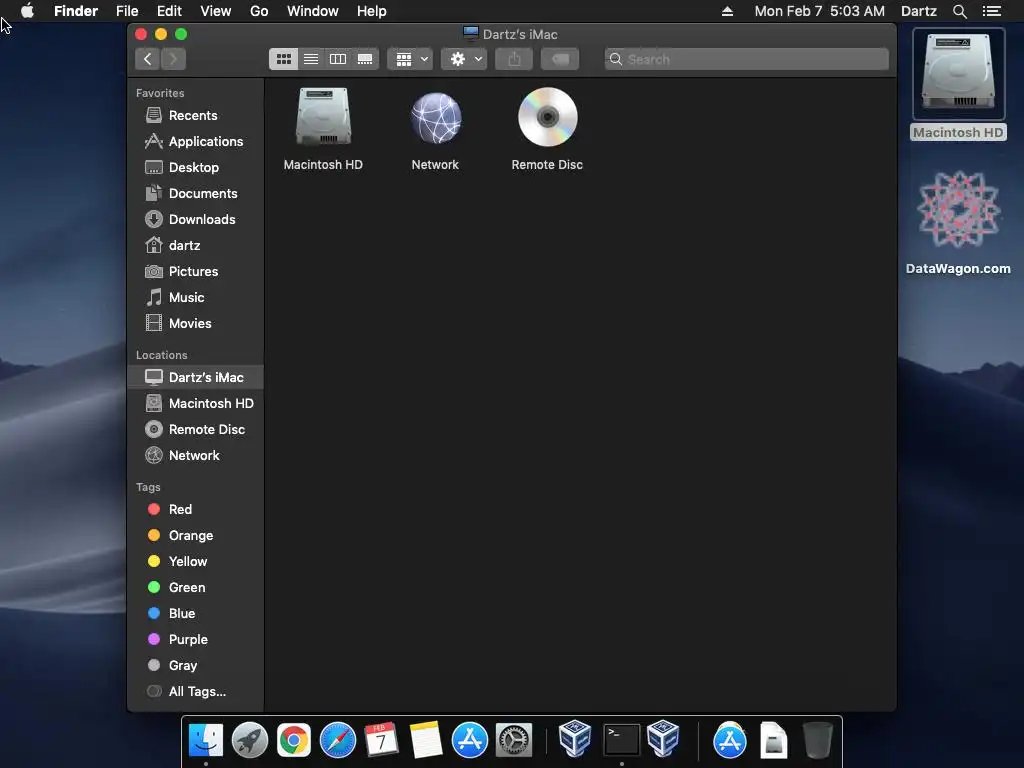Filter by the Red tag
This screenshot has width=1024, height=768.
point(195,509)
